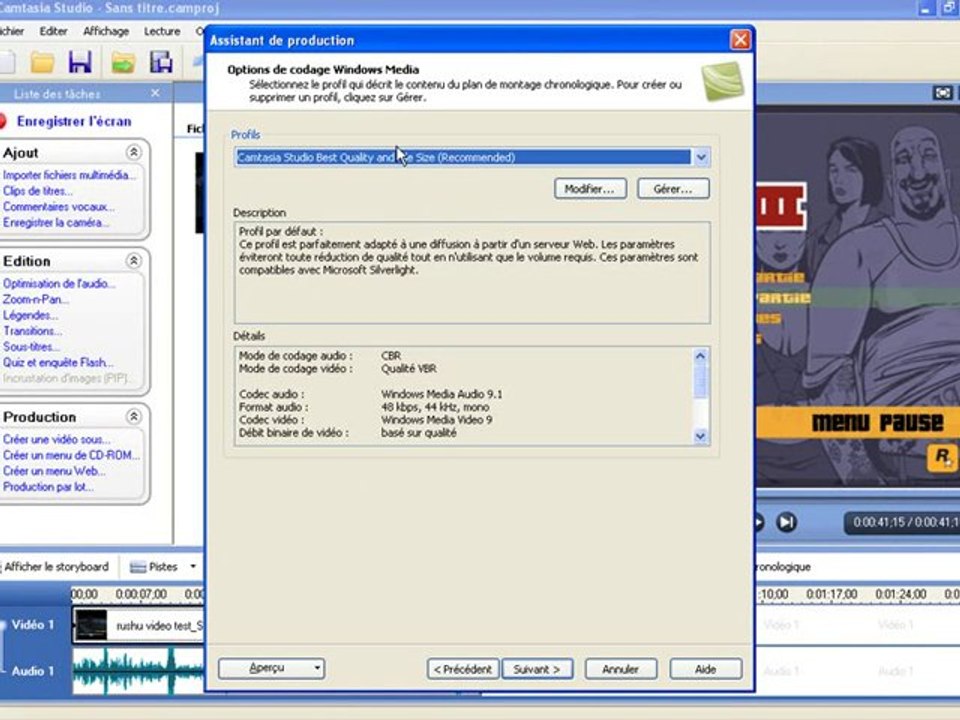This screenshot has height=720, width=960.
Task: Click the import media green-arrow folder icon
Action: [x=123, y=63]
